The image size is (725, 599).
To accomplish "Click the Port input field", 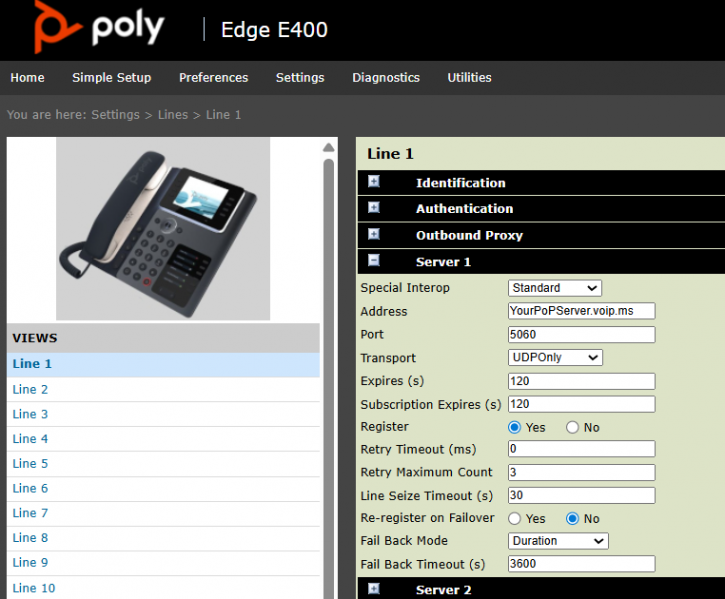I will 581,334.
